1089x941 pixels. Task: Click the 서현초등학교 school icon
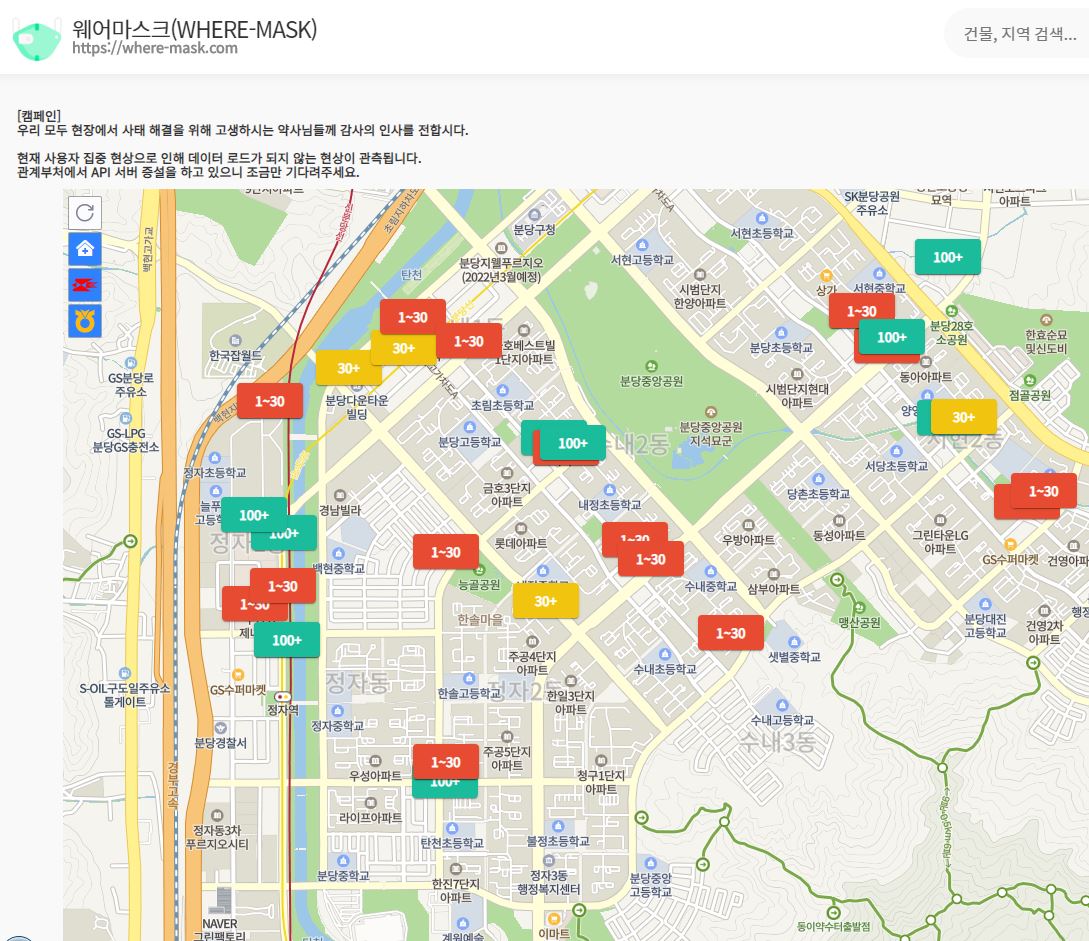[x=761, y=218]
